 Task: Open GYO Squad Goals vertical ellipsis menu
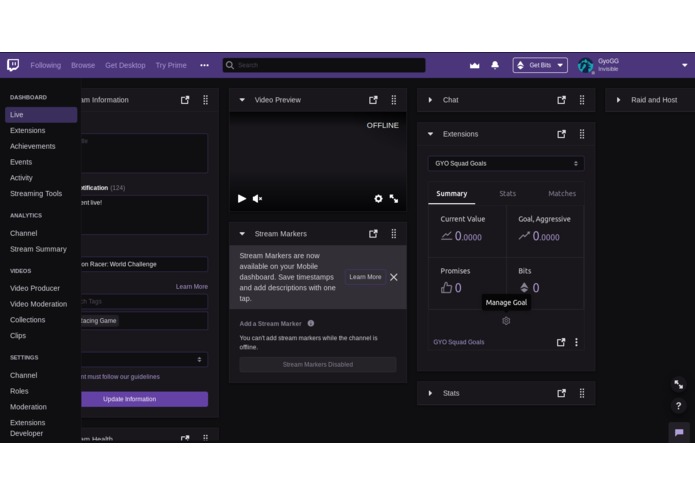pos(576,342)
